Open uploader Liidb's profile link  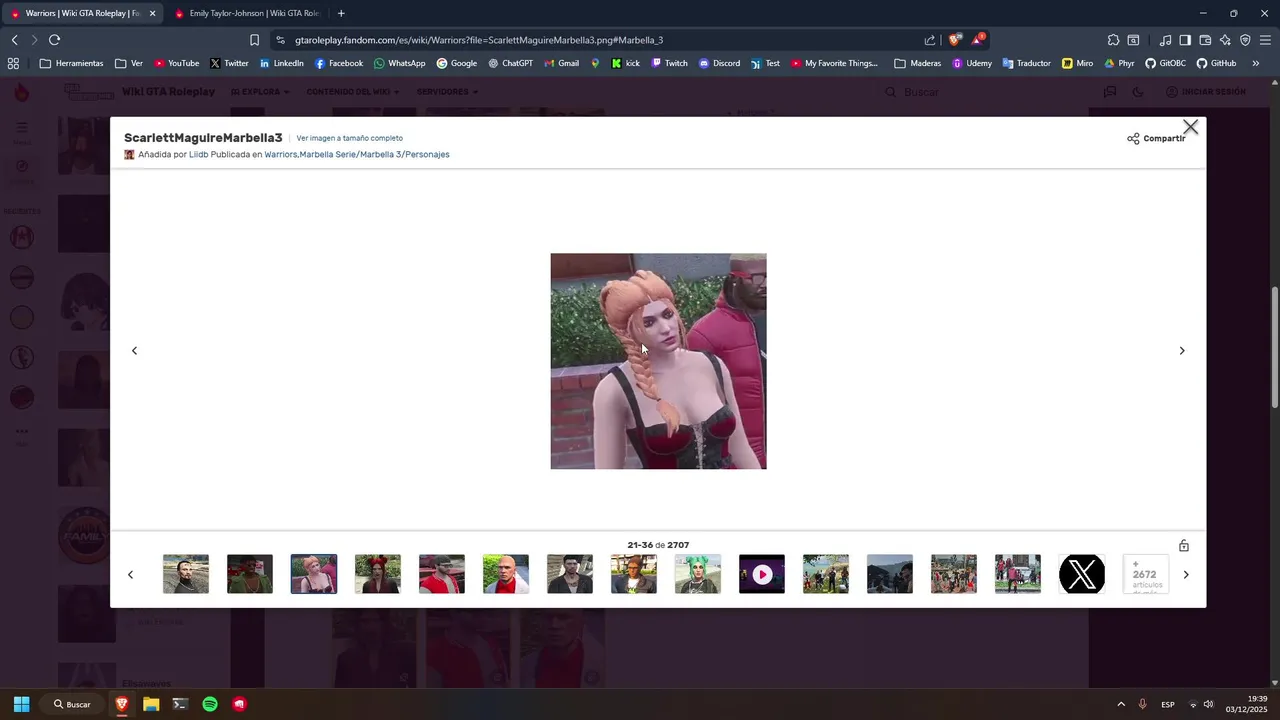198,155
